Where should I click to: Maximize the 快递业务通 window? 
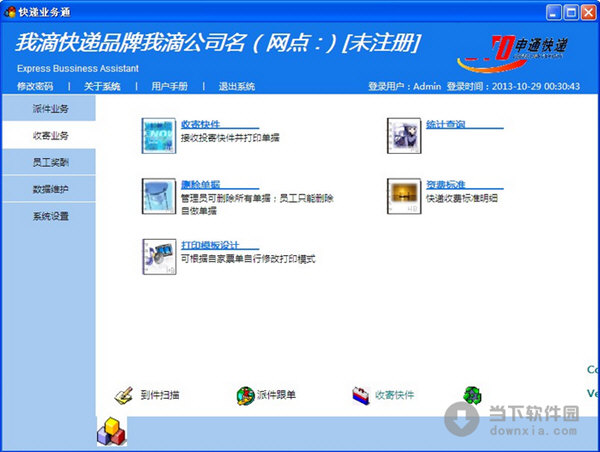[571, 12]
